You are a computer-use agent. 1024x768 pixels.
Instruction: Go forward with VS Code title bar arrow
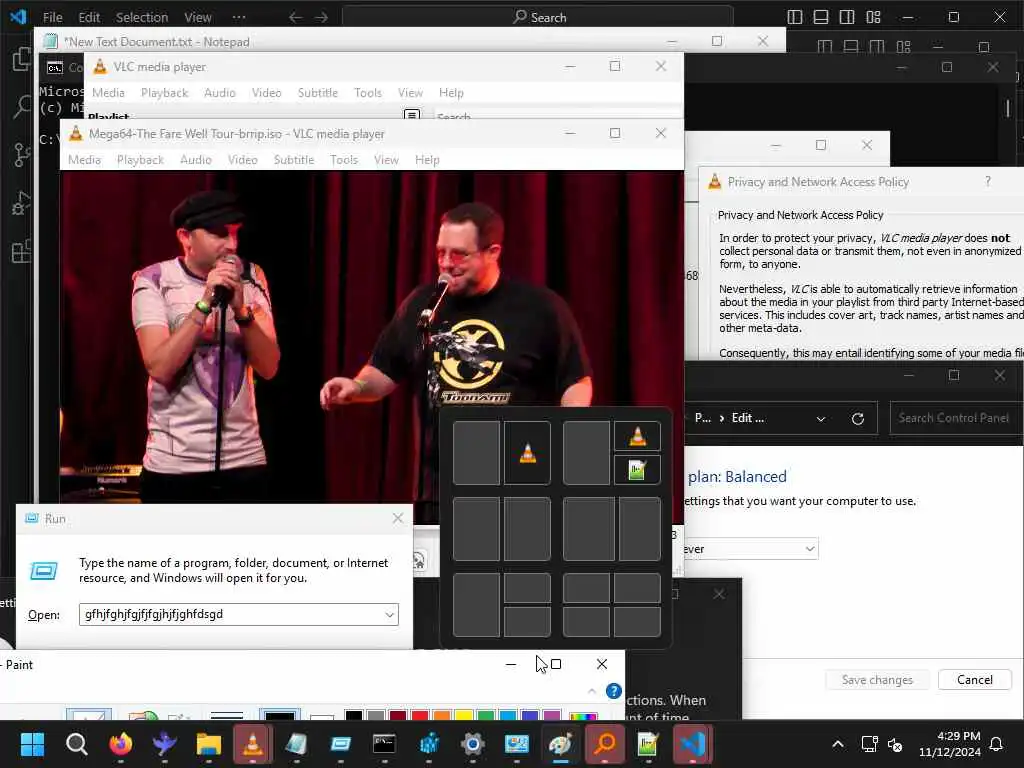pos(321,18)
